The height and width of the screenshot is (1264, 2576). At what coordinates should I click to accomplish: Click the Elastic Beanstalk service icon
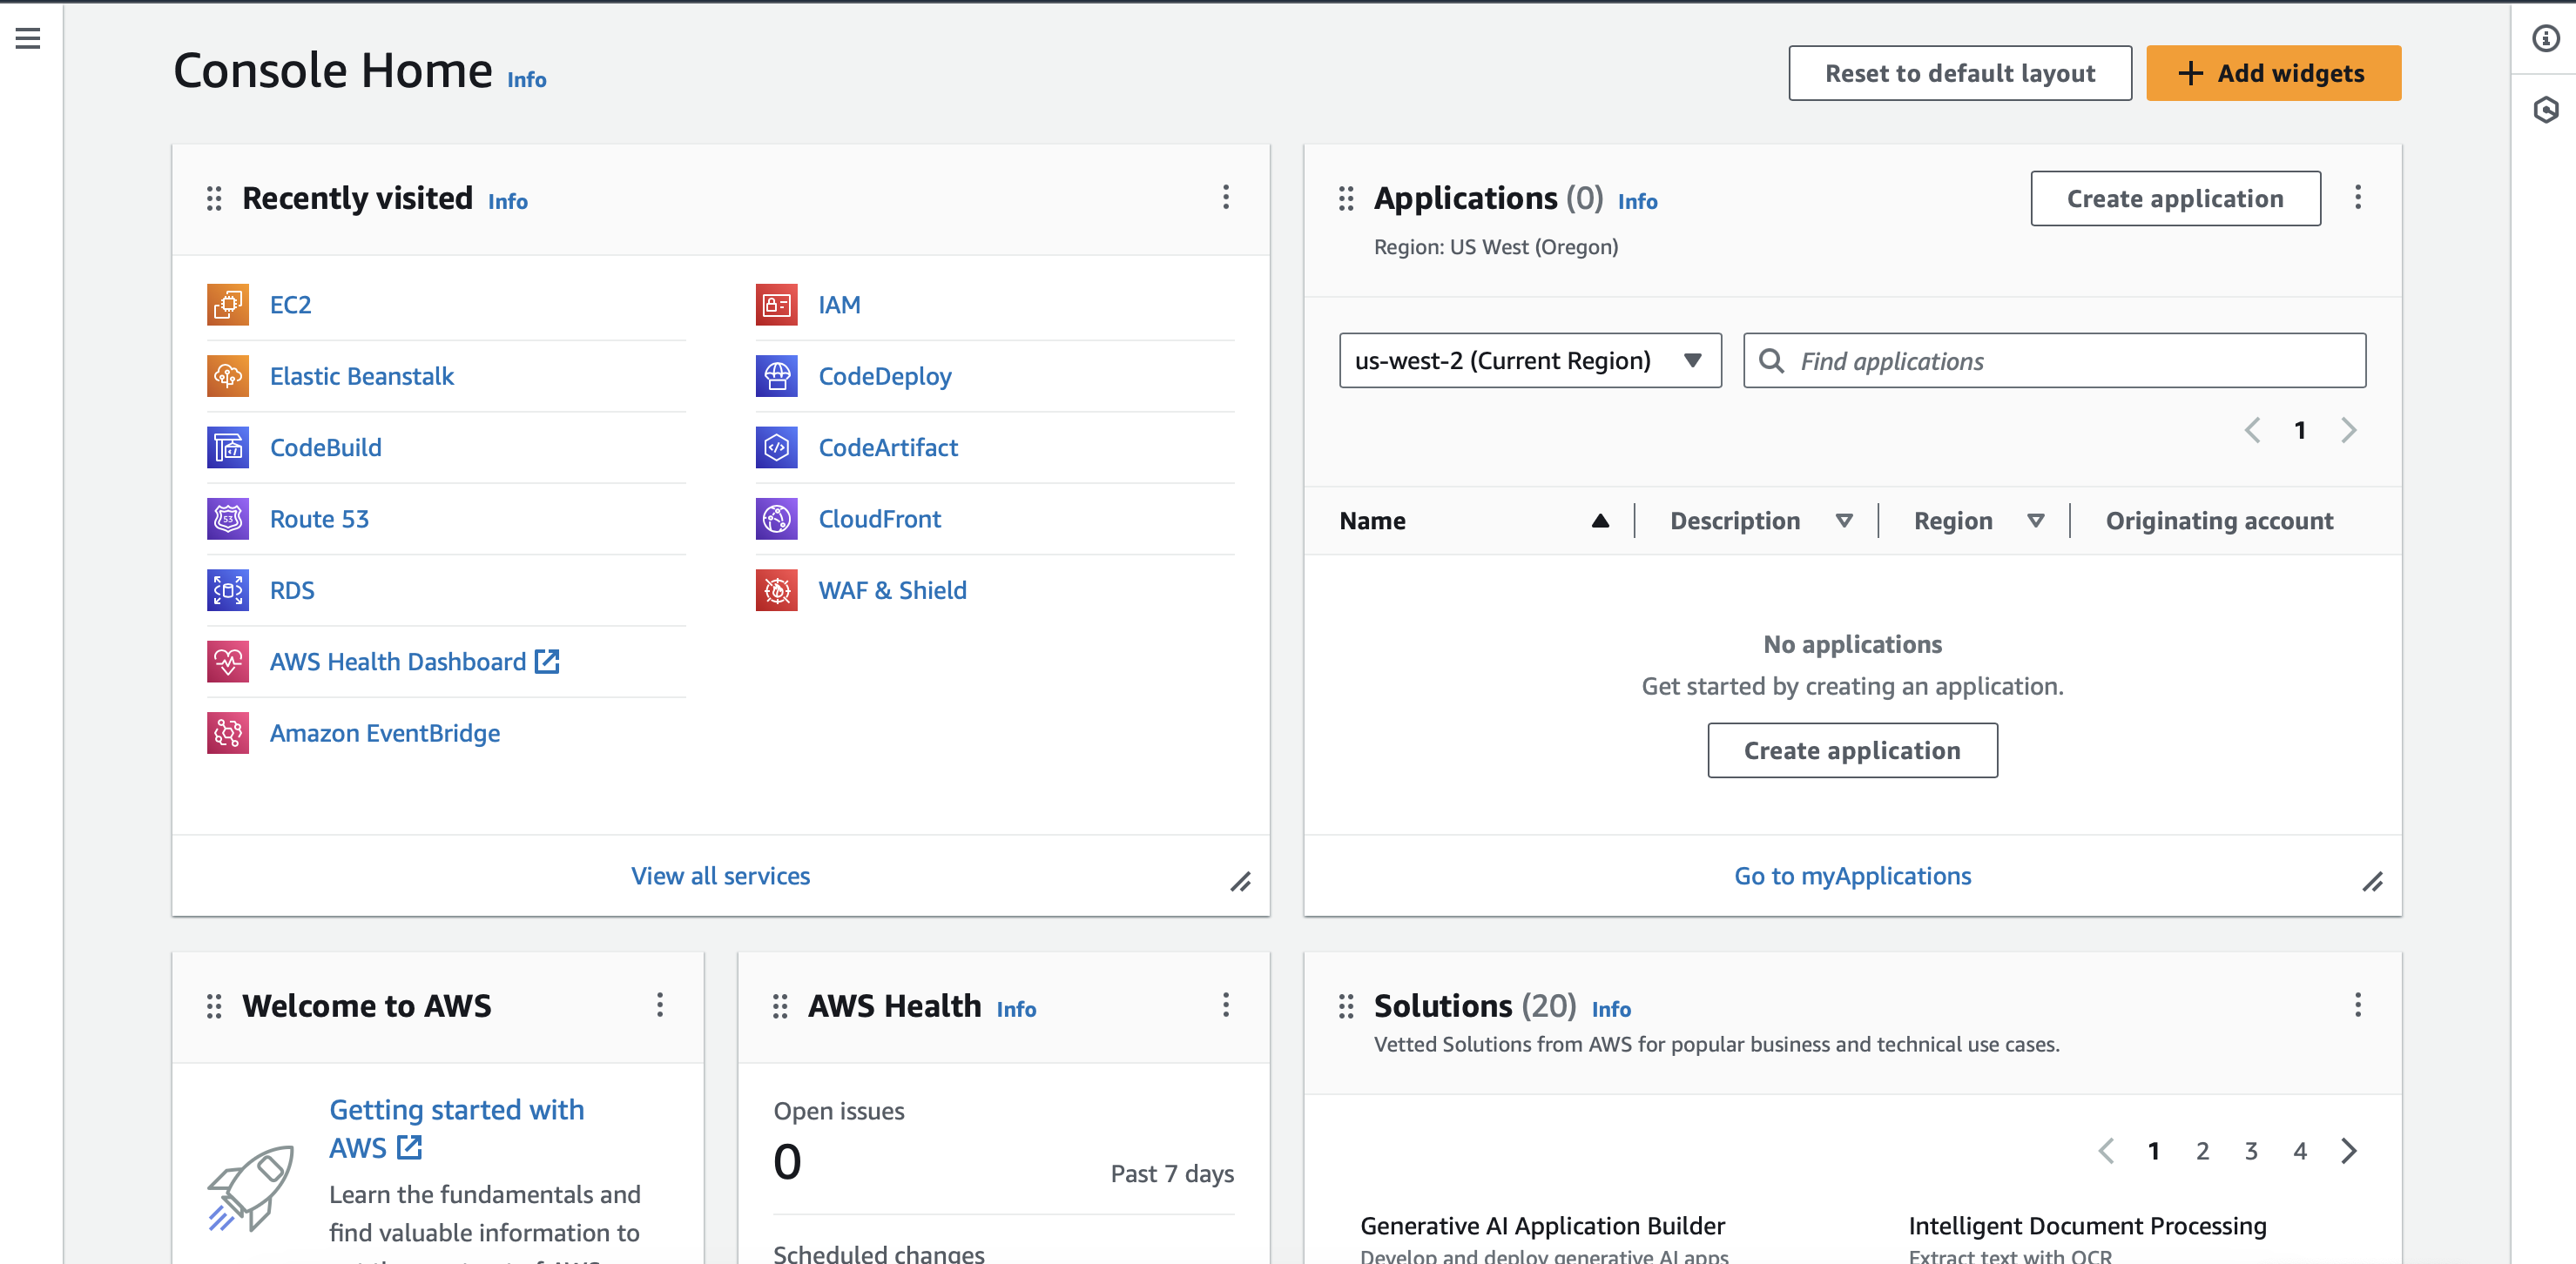(x=228, y=376)
